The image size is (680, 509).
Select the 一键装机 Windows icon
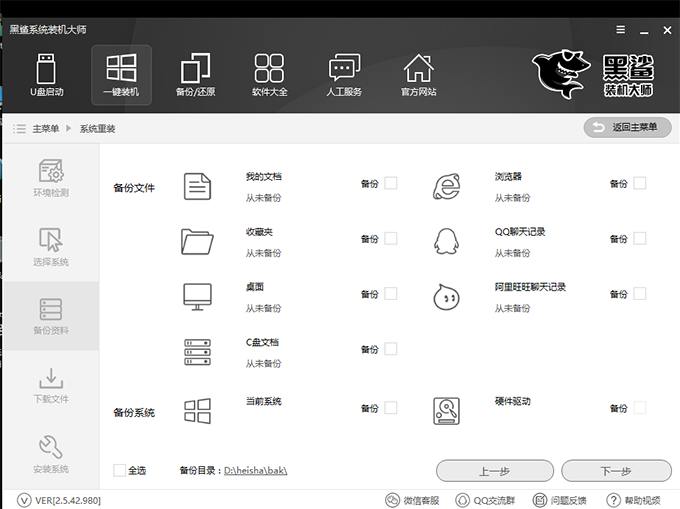121,75
